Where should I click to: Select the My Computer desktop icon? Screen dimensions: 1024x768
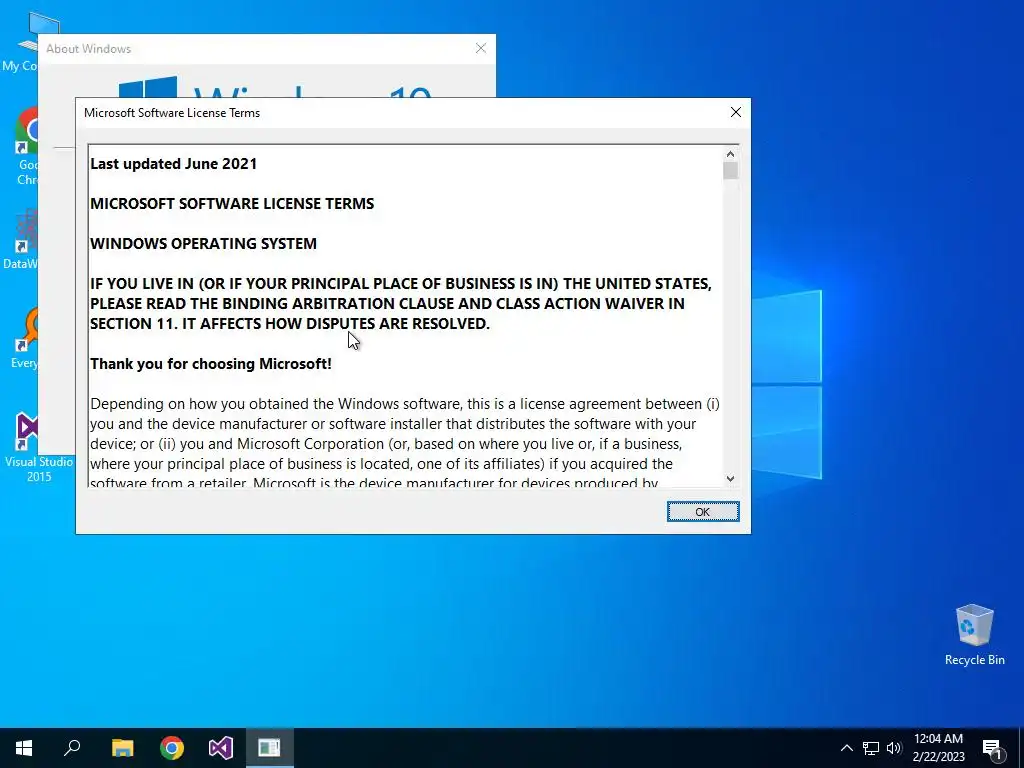pos(24,40)
